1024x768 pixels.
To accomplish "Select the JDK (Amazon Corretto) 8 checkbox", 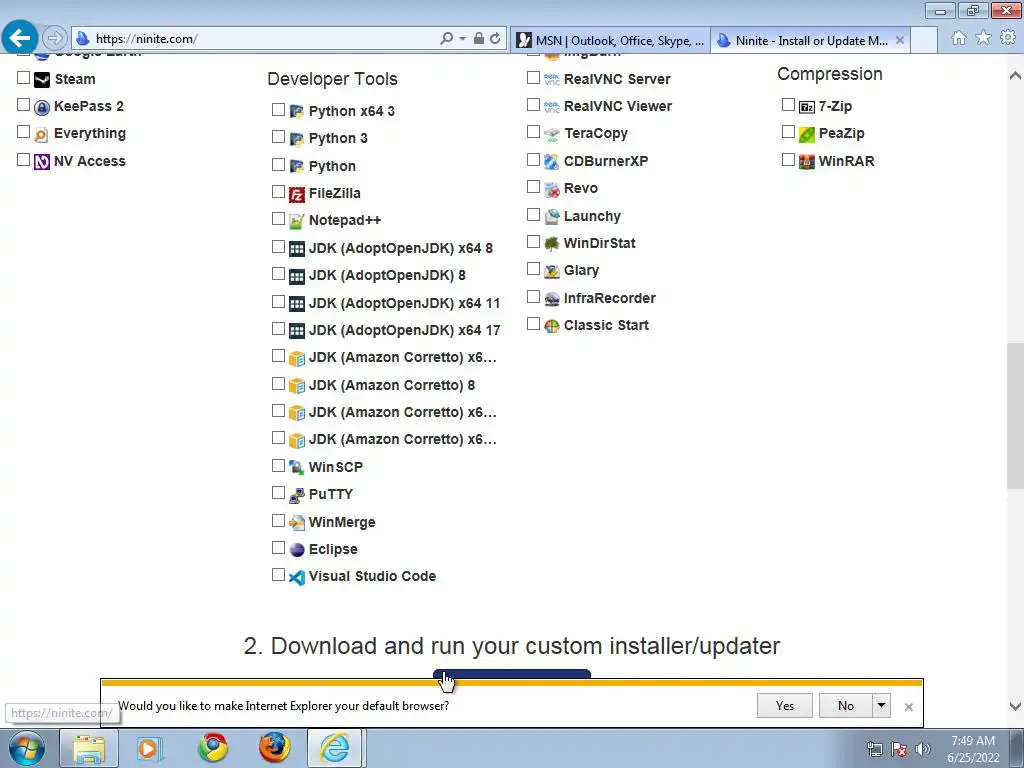I will [x=278, y=383].
